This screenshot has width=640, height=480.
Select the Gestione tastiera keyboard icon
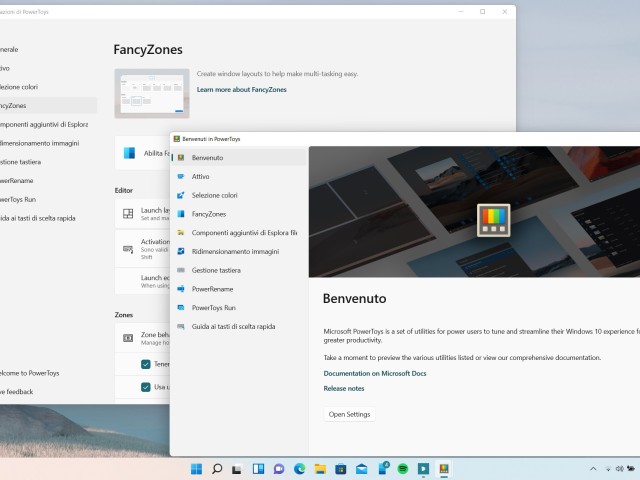pos(180,270)
